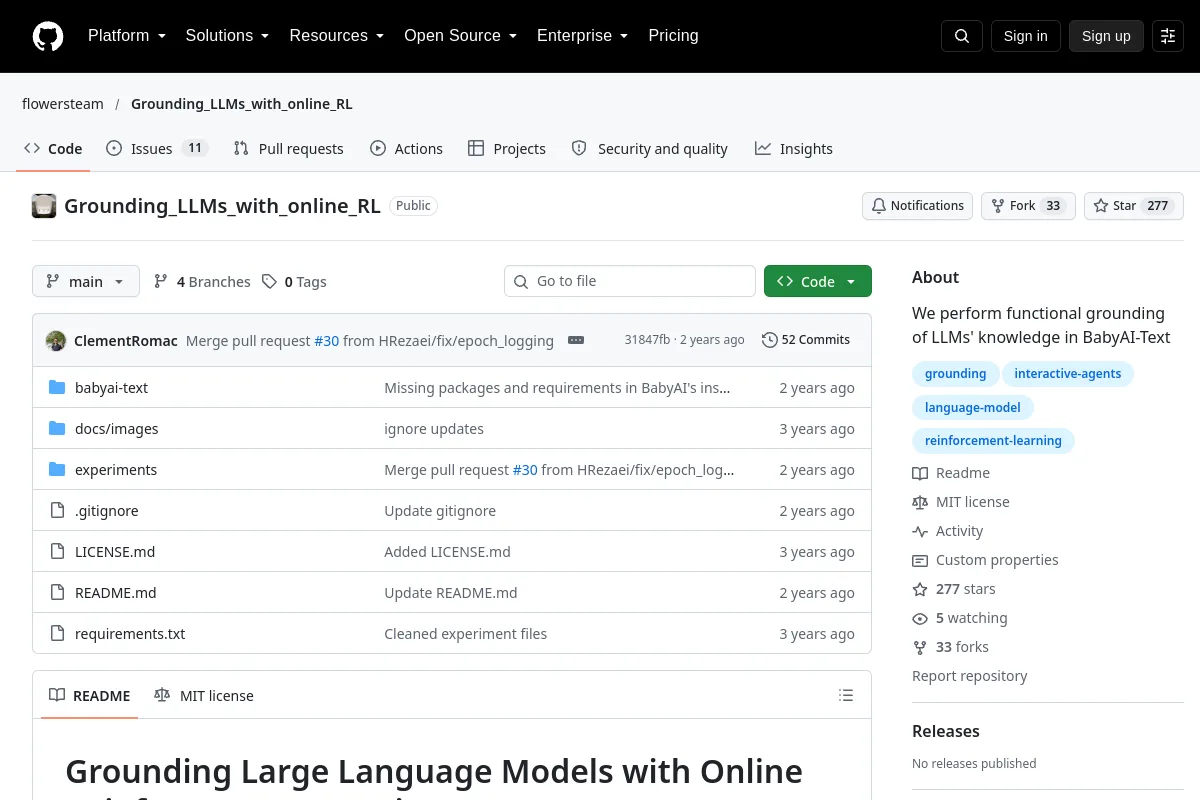1200x800 pixels.
Task: Open ClementRomac's avatar in commit bar
Action: (56, 340)
